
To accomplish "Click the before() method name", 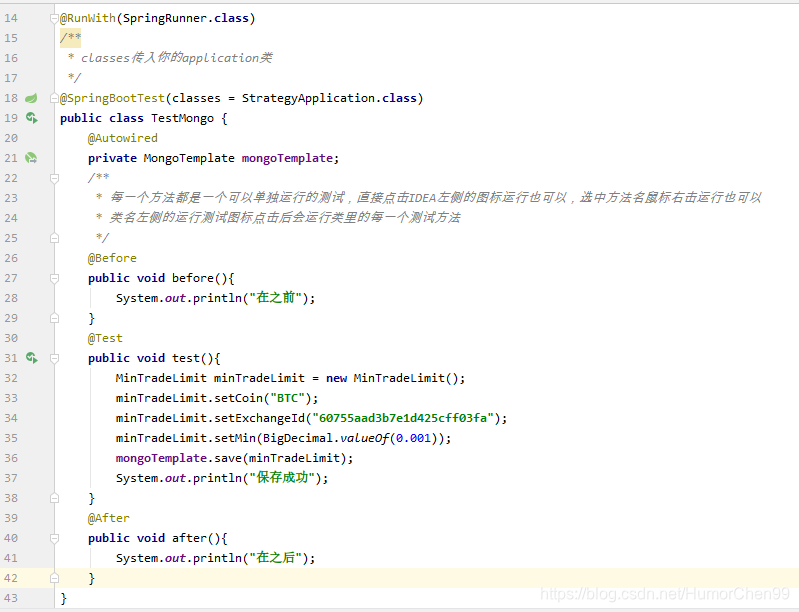I will [x=193, y=278].
